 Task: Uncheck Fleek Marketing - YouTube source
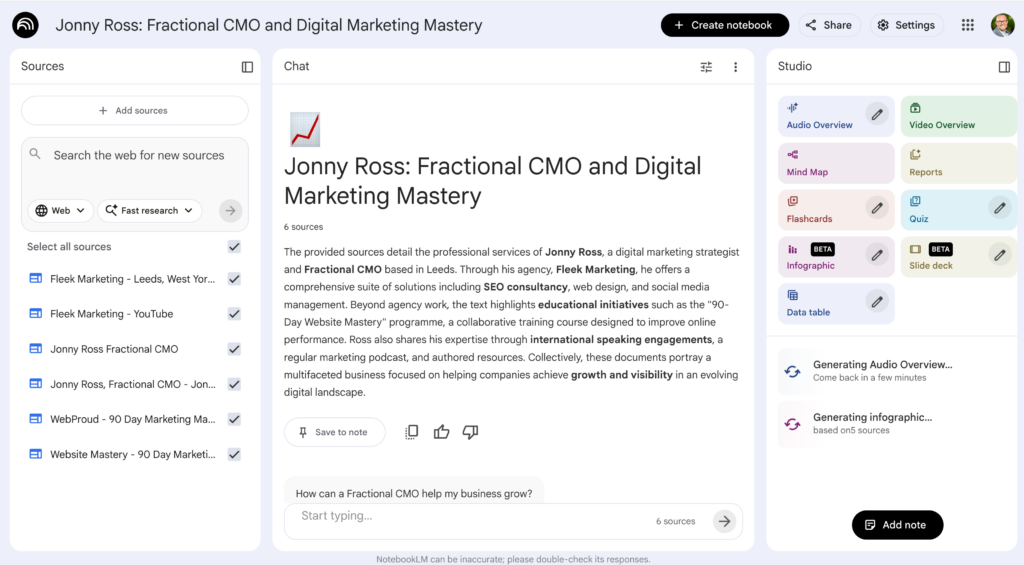[234, 314]
